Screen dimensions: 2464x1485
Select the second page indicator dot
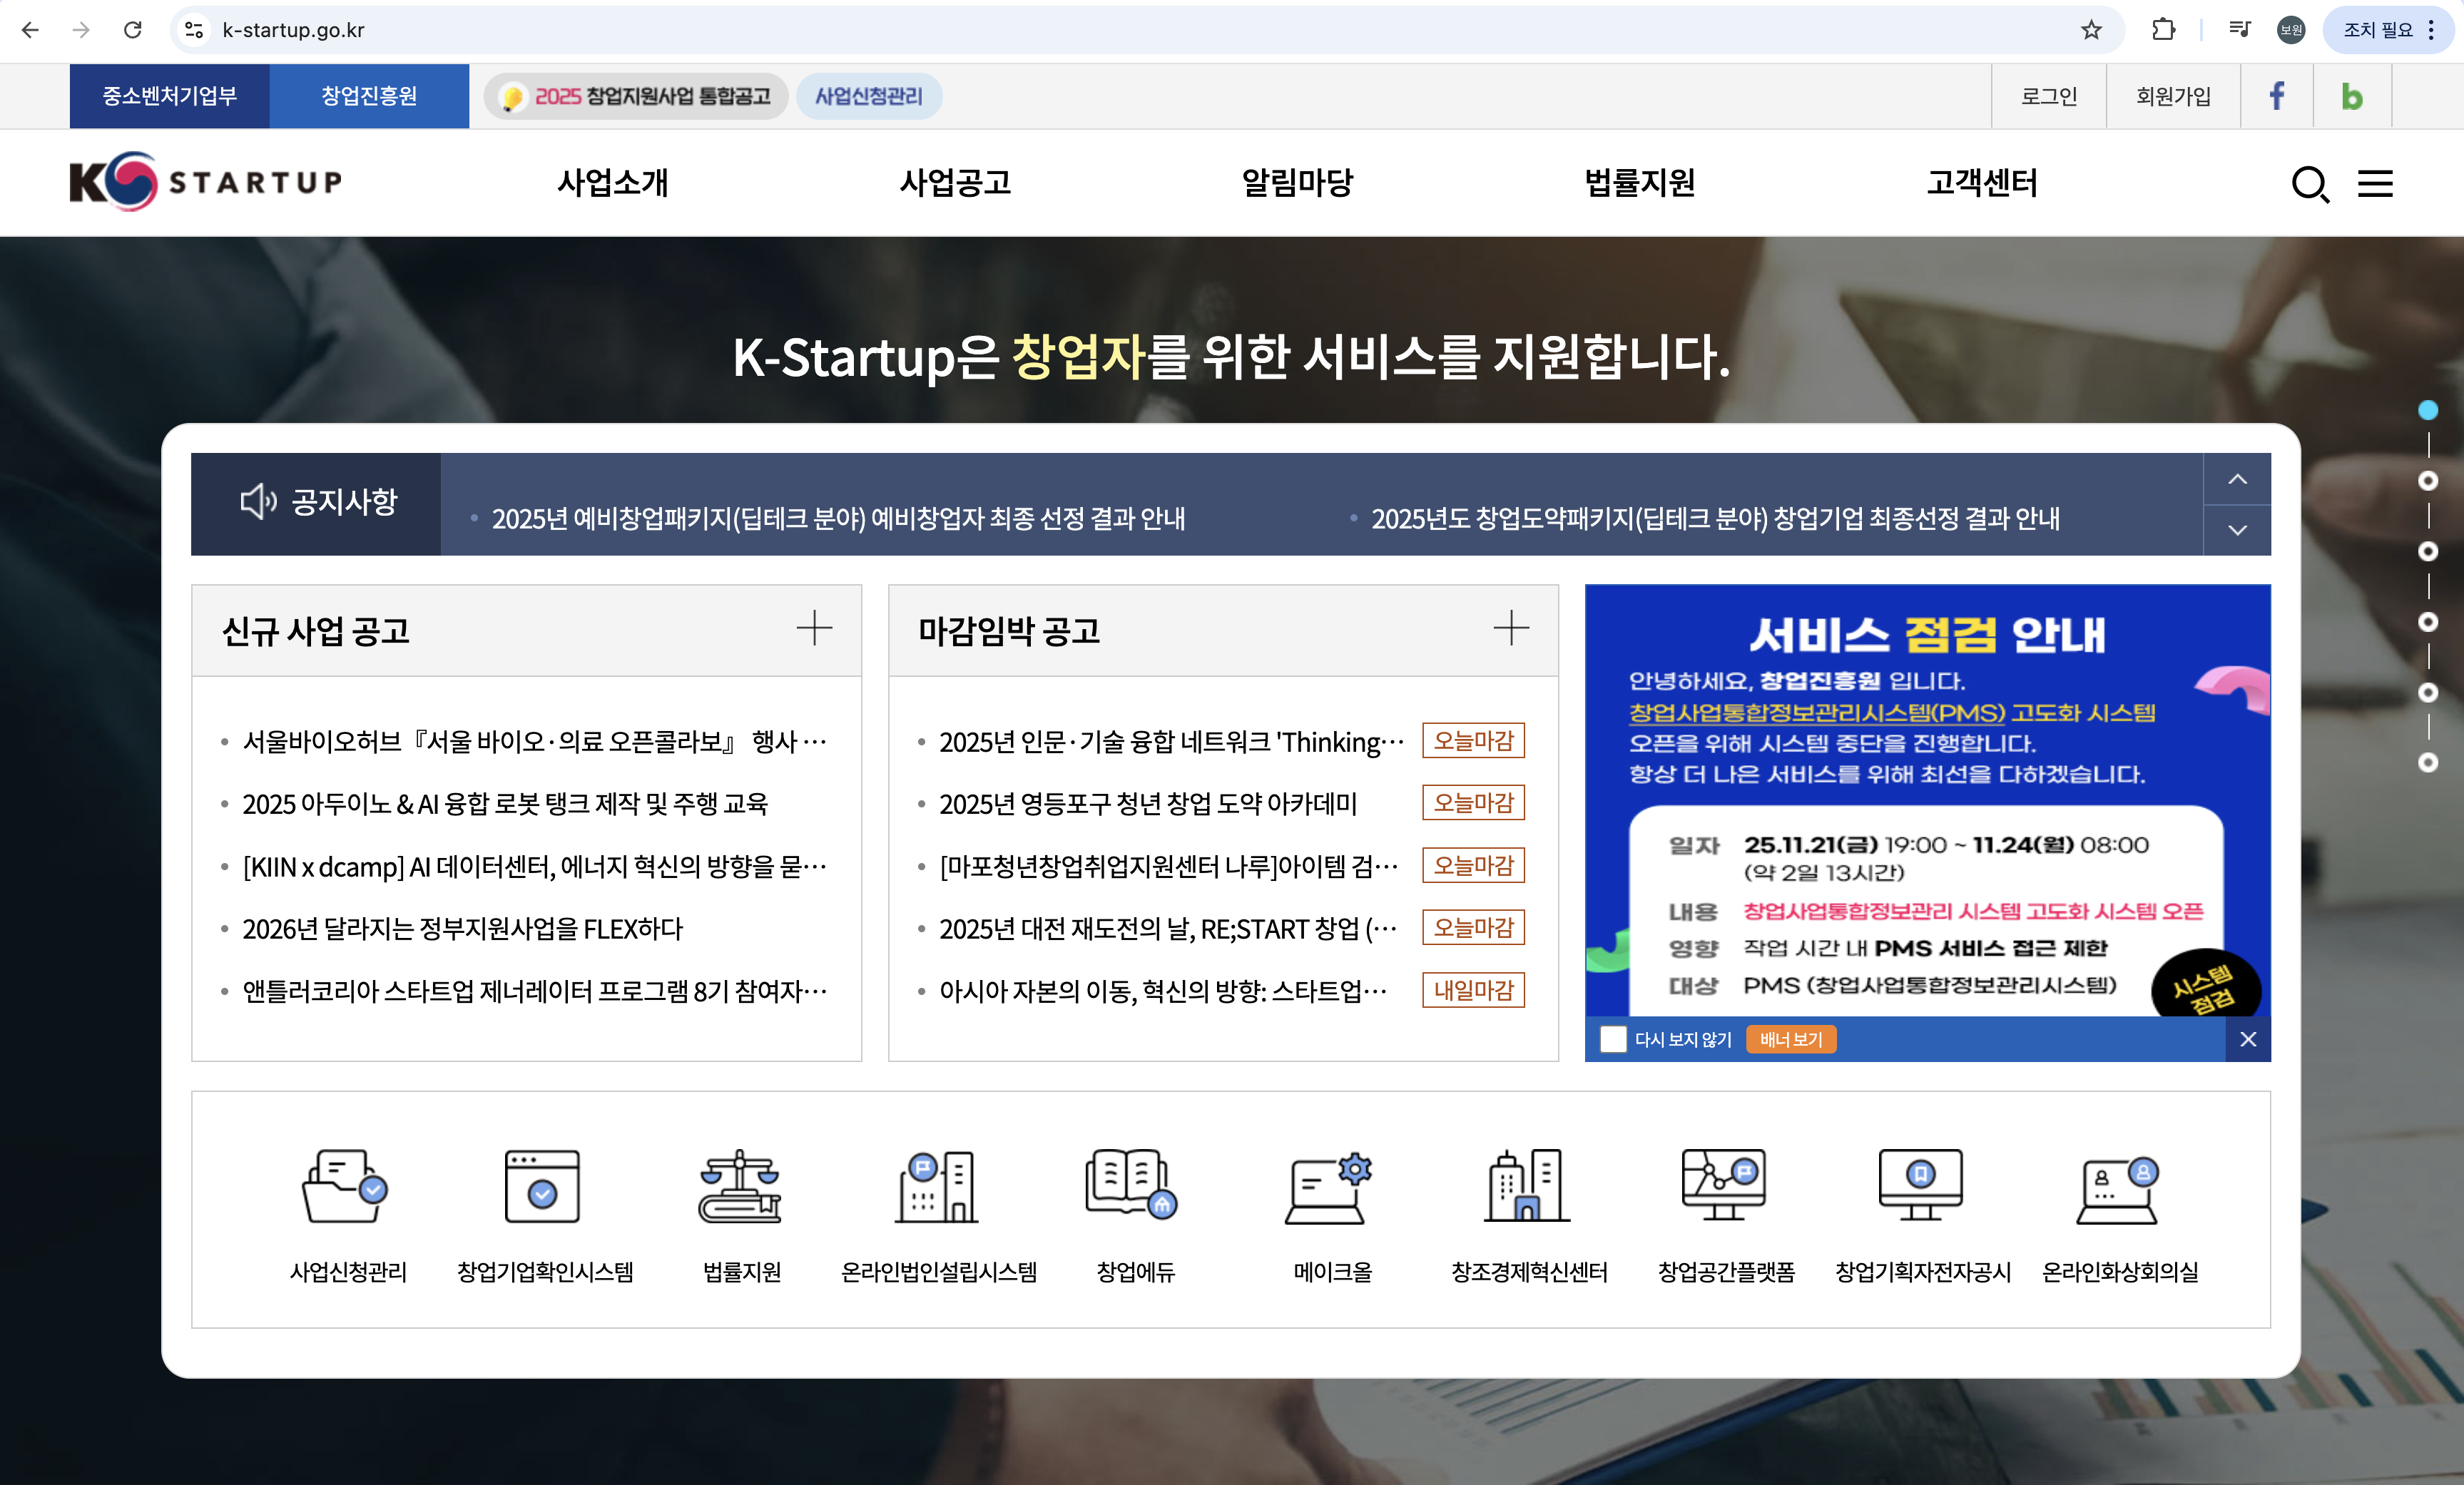click(2427, 481)
